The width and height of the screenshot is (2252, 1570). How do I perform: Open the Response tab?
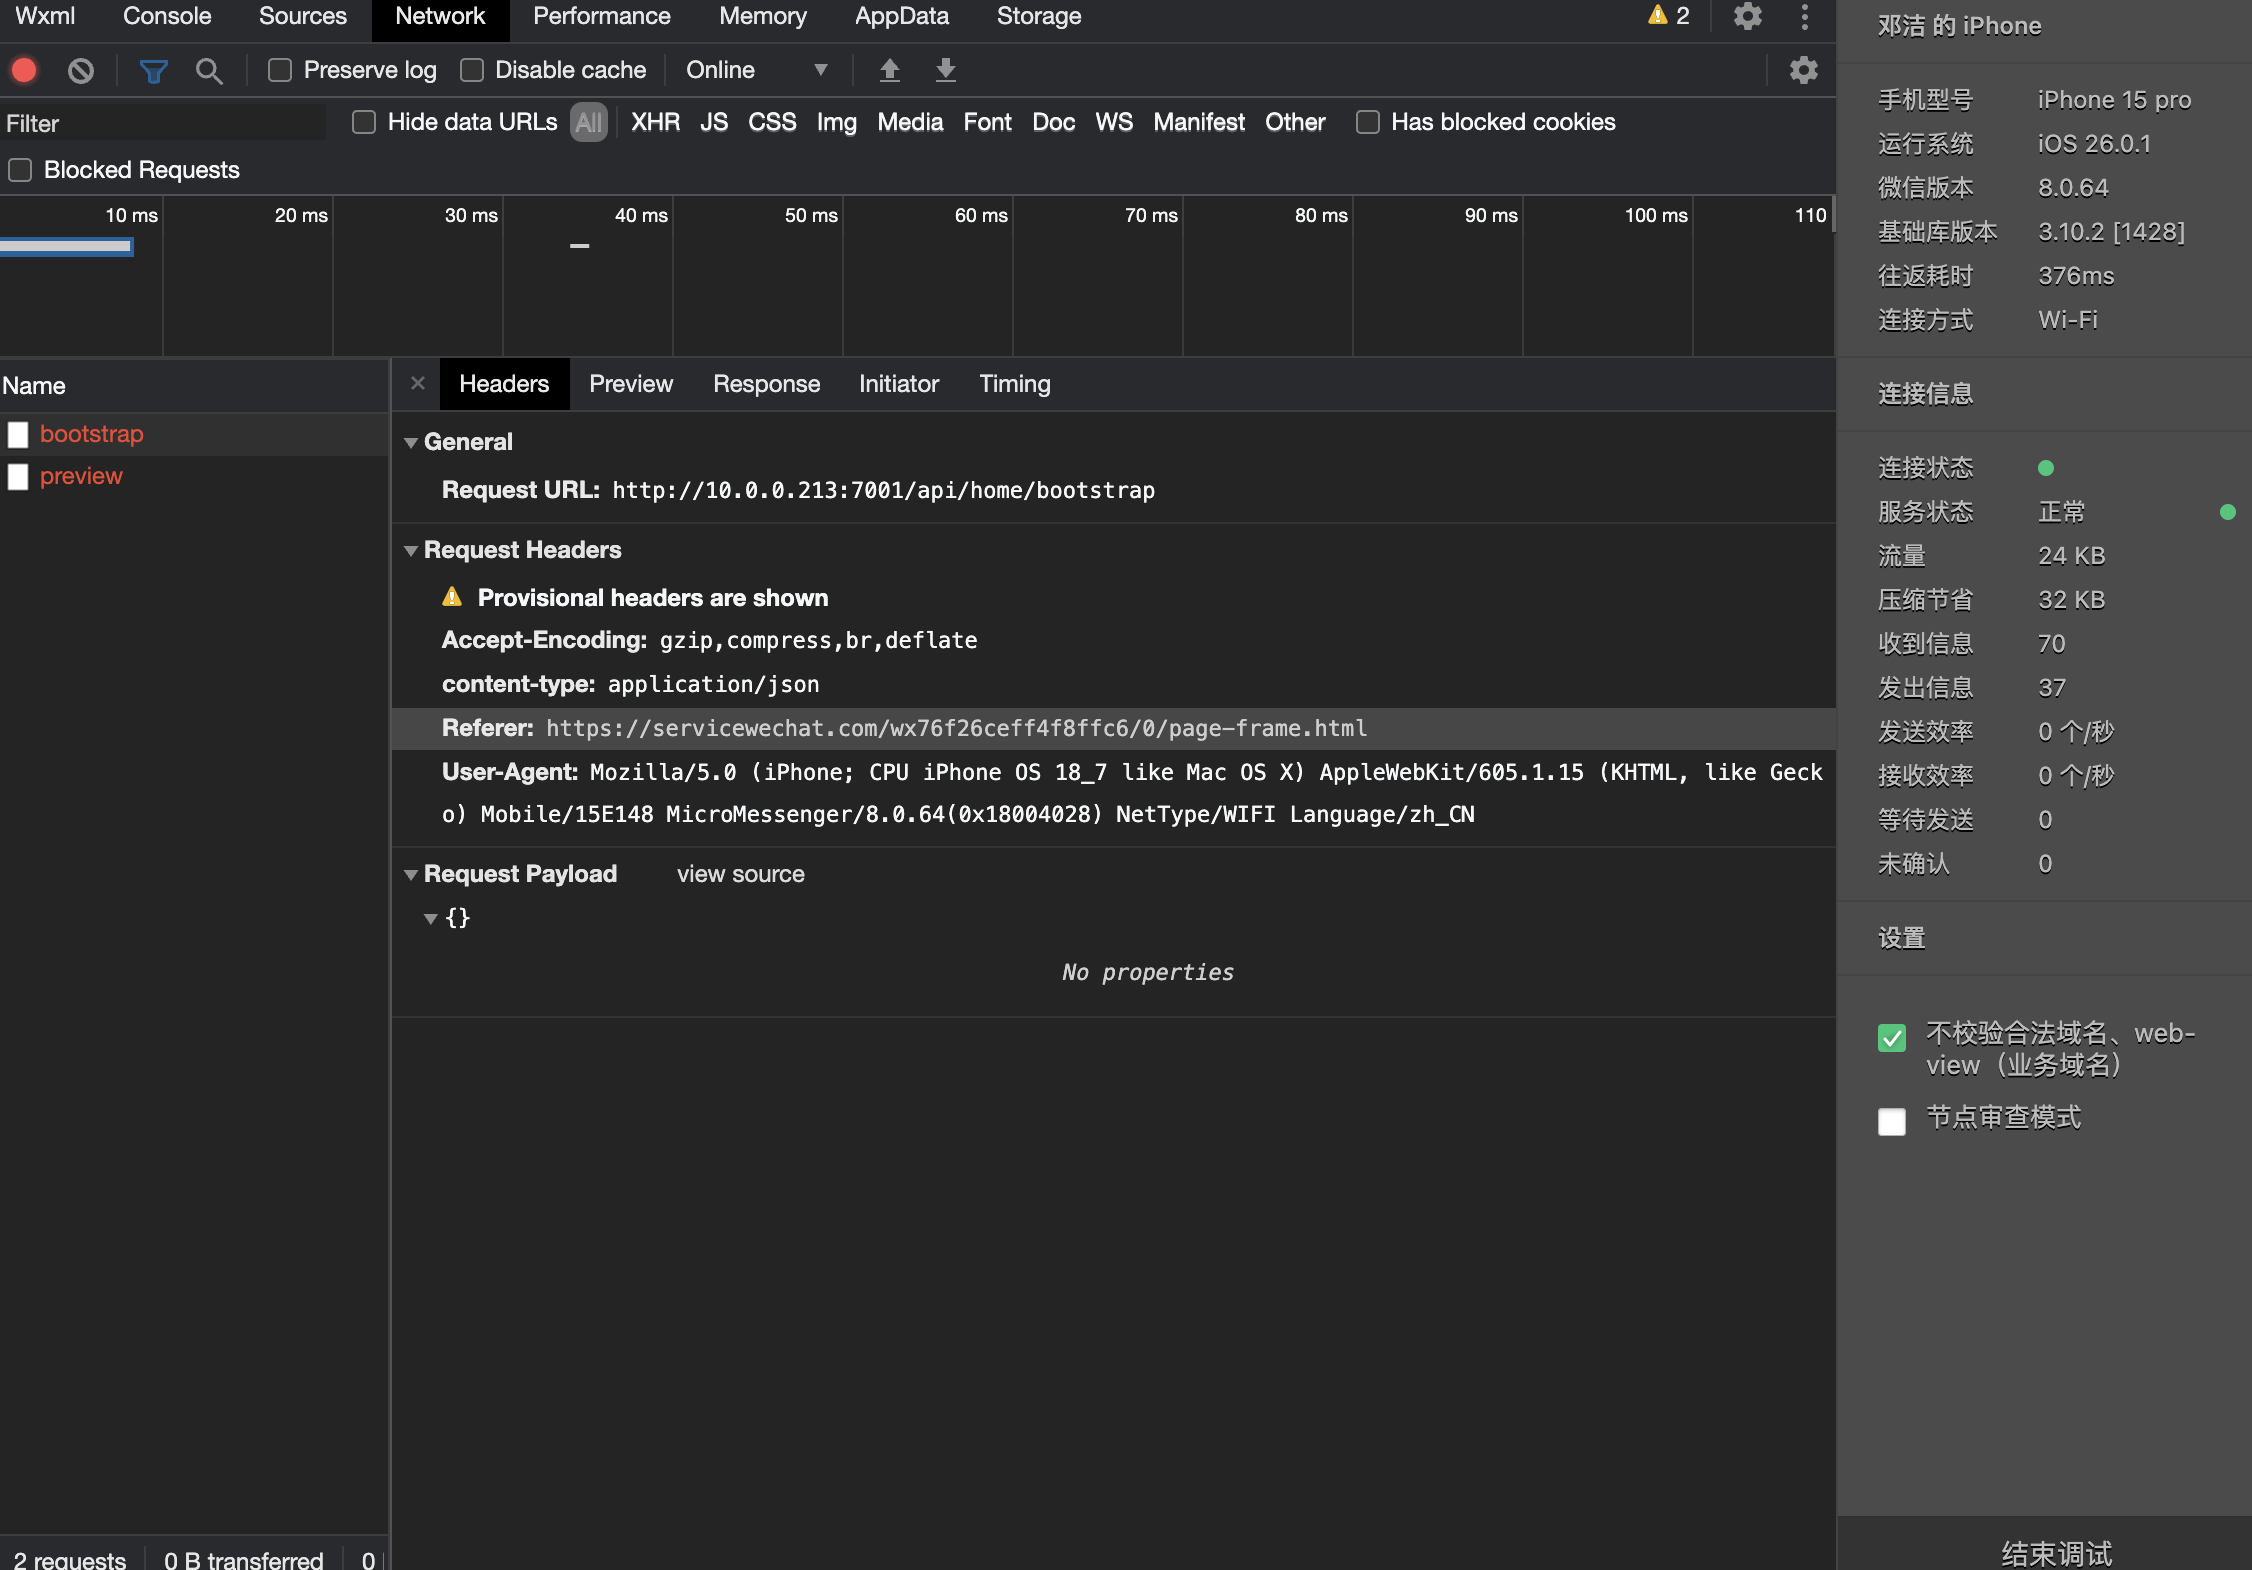pyautogui.click(x=766, y=384)
